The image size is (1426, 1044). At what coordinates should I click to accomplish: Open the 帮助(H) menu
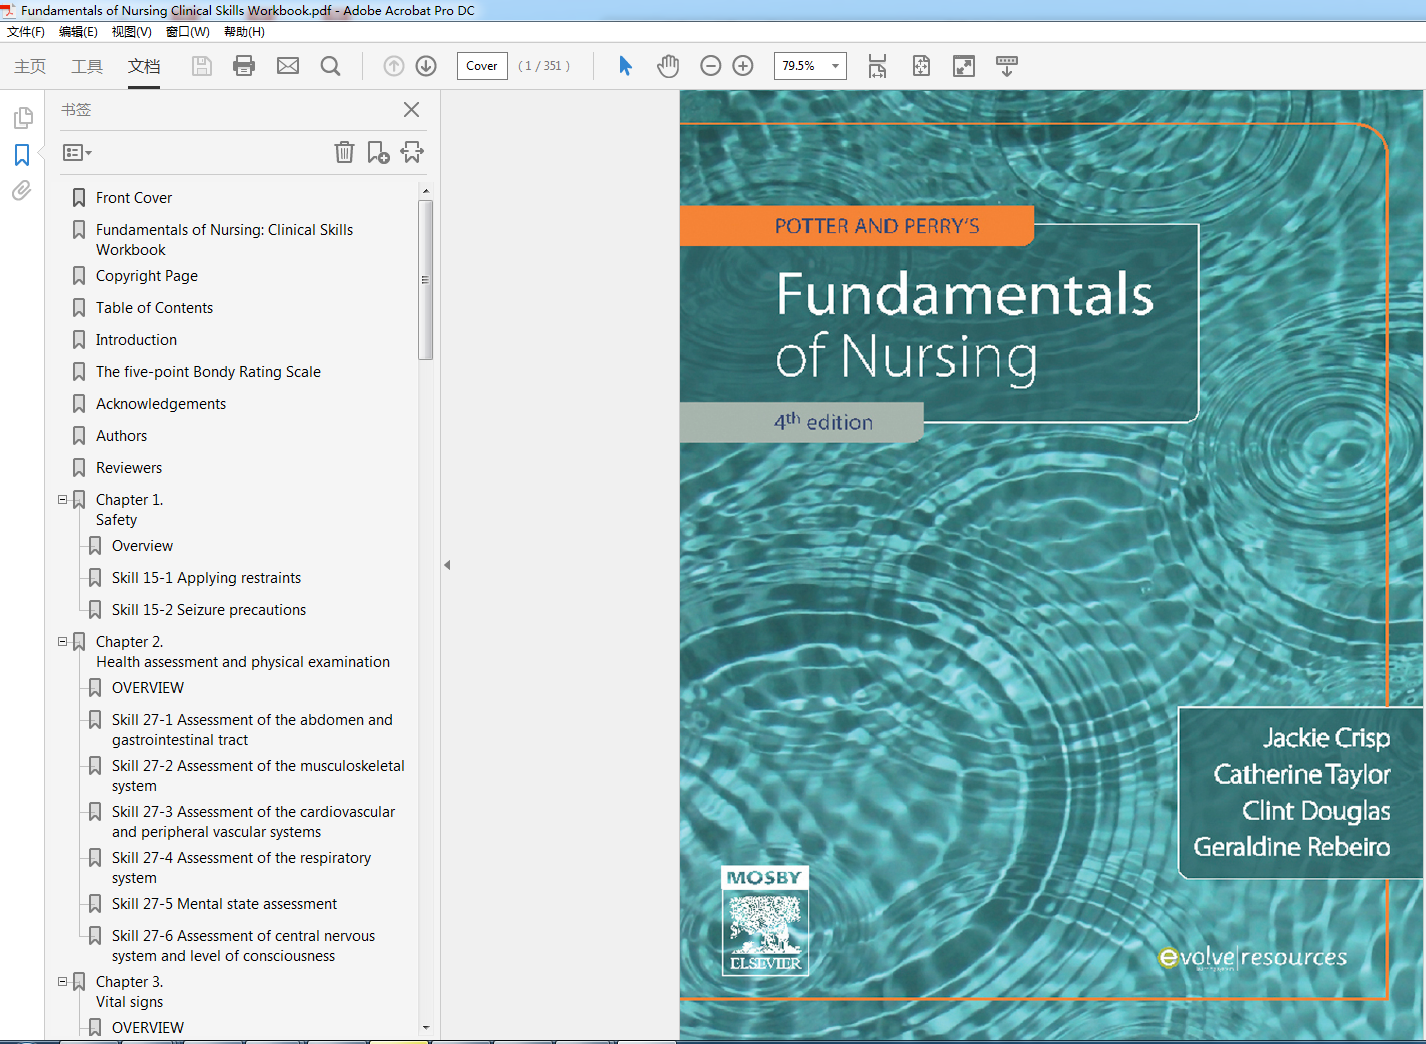click(244, 32)
